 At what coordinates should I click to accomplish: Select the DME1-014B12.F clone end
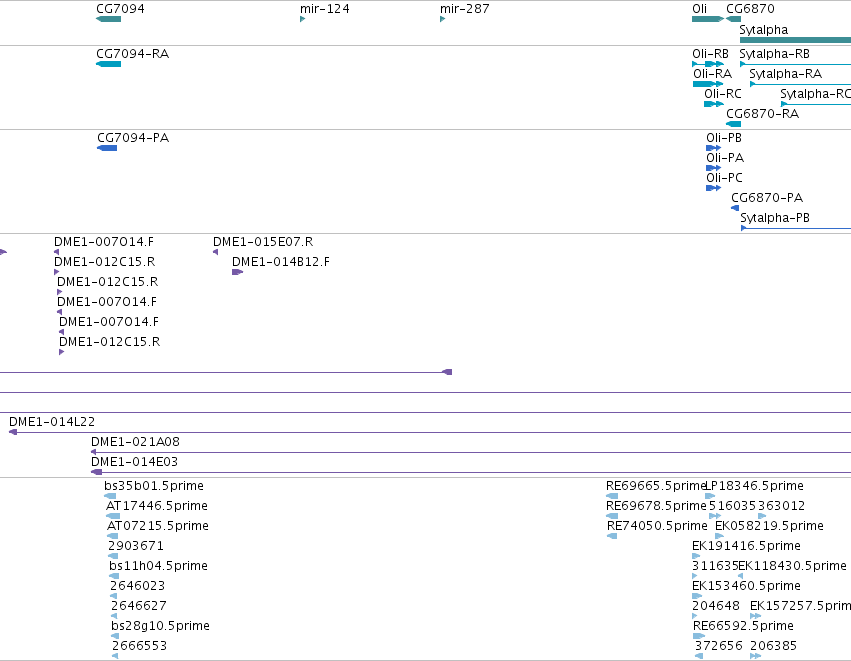pyautogui.click(x=238, y=272)
